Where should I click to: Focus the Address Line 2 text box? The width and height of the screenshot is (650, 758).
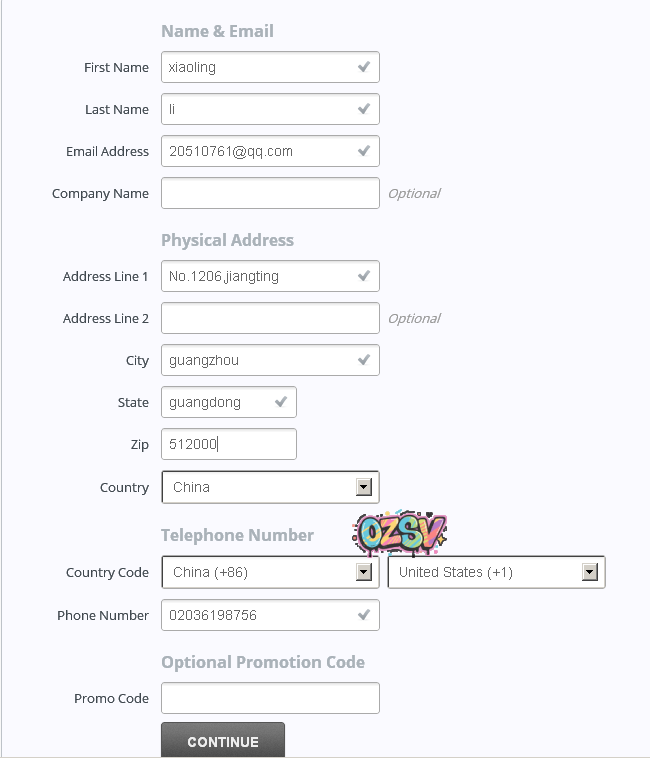pyautogui.click(x=270, y=318)
